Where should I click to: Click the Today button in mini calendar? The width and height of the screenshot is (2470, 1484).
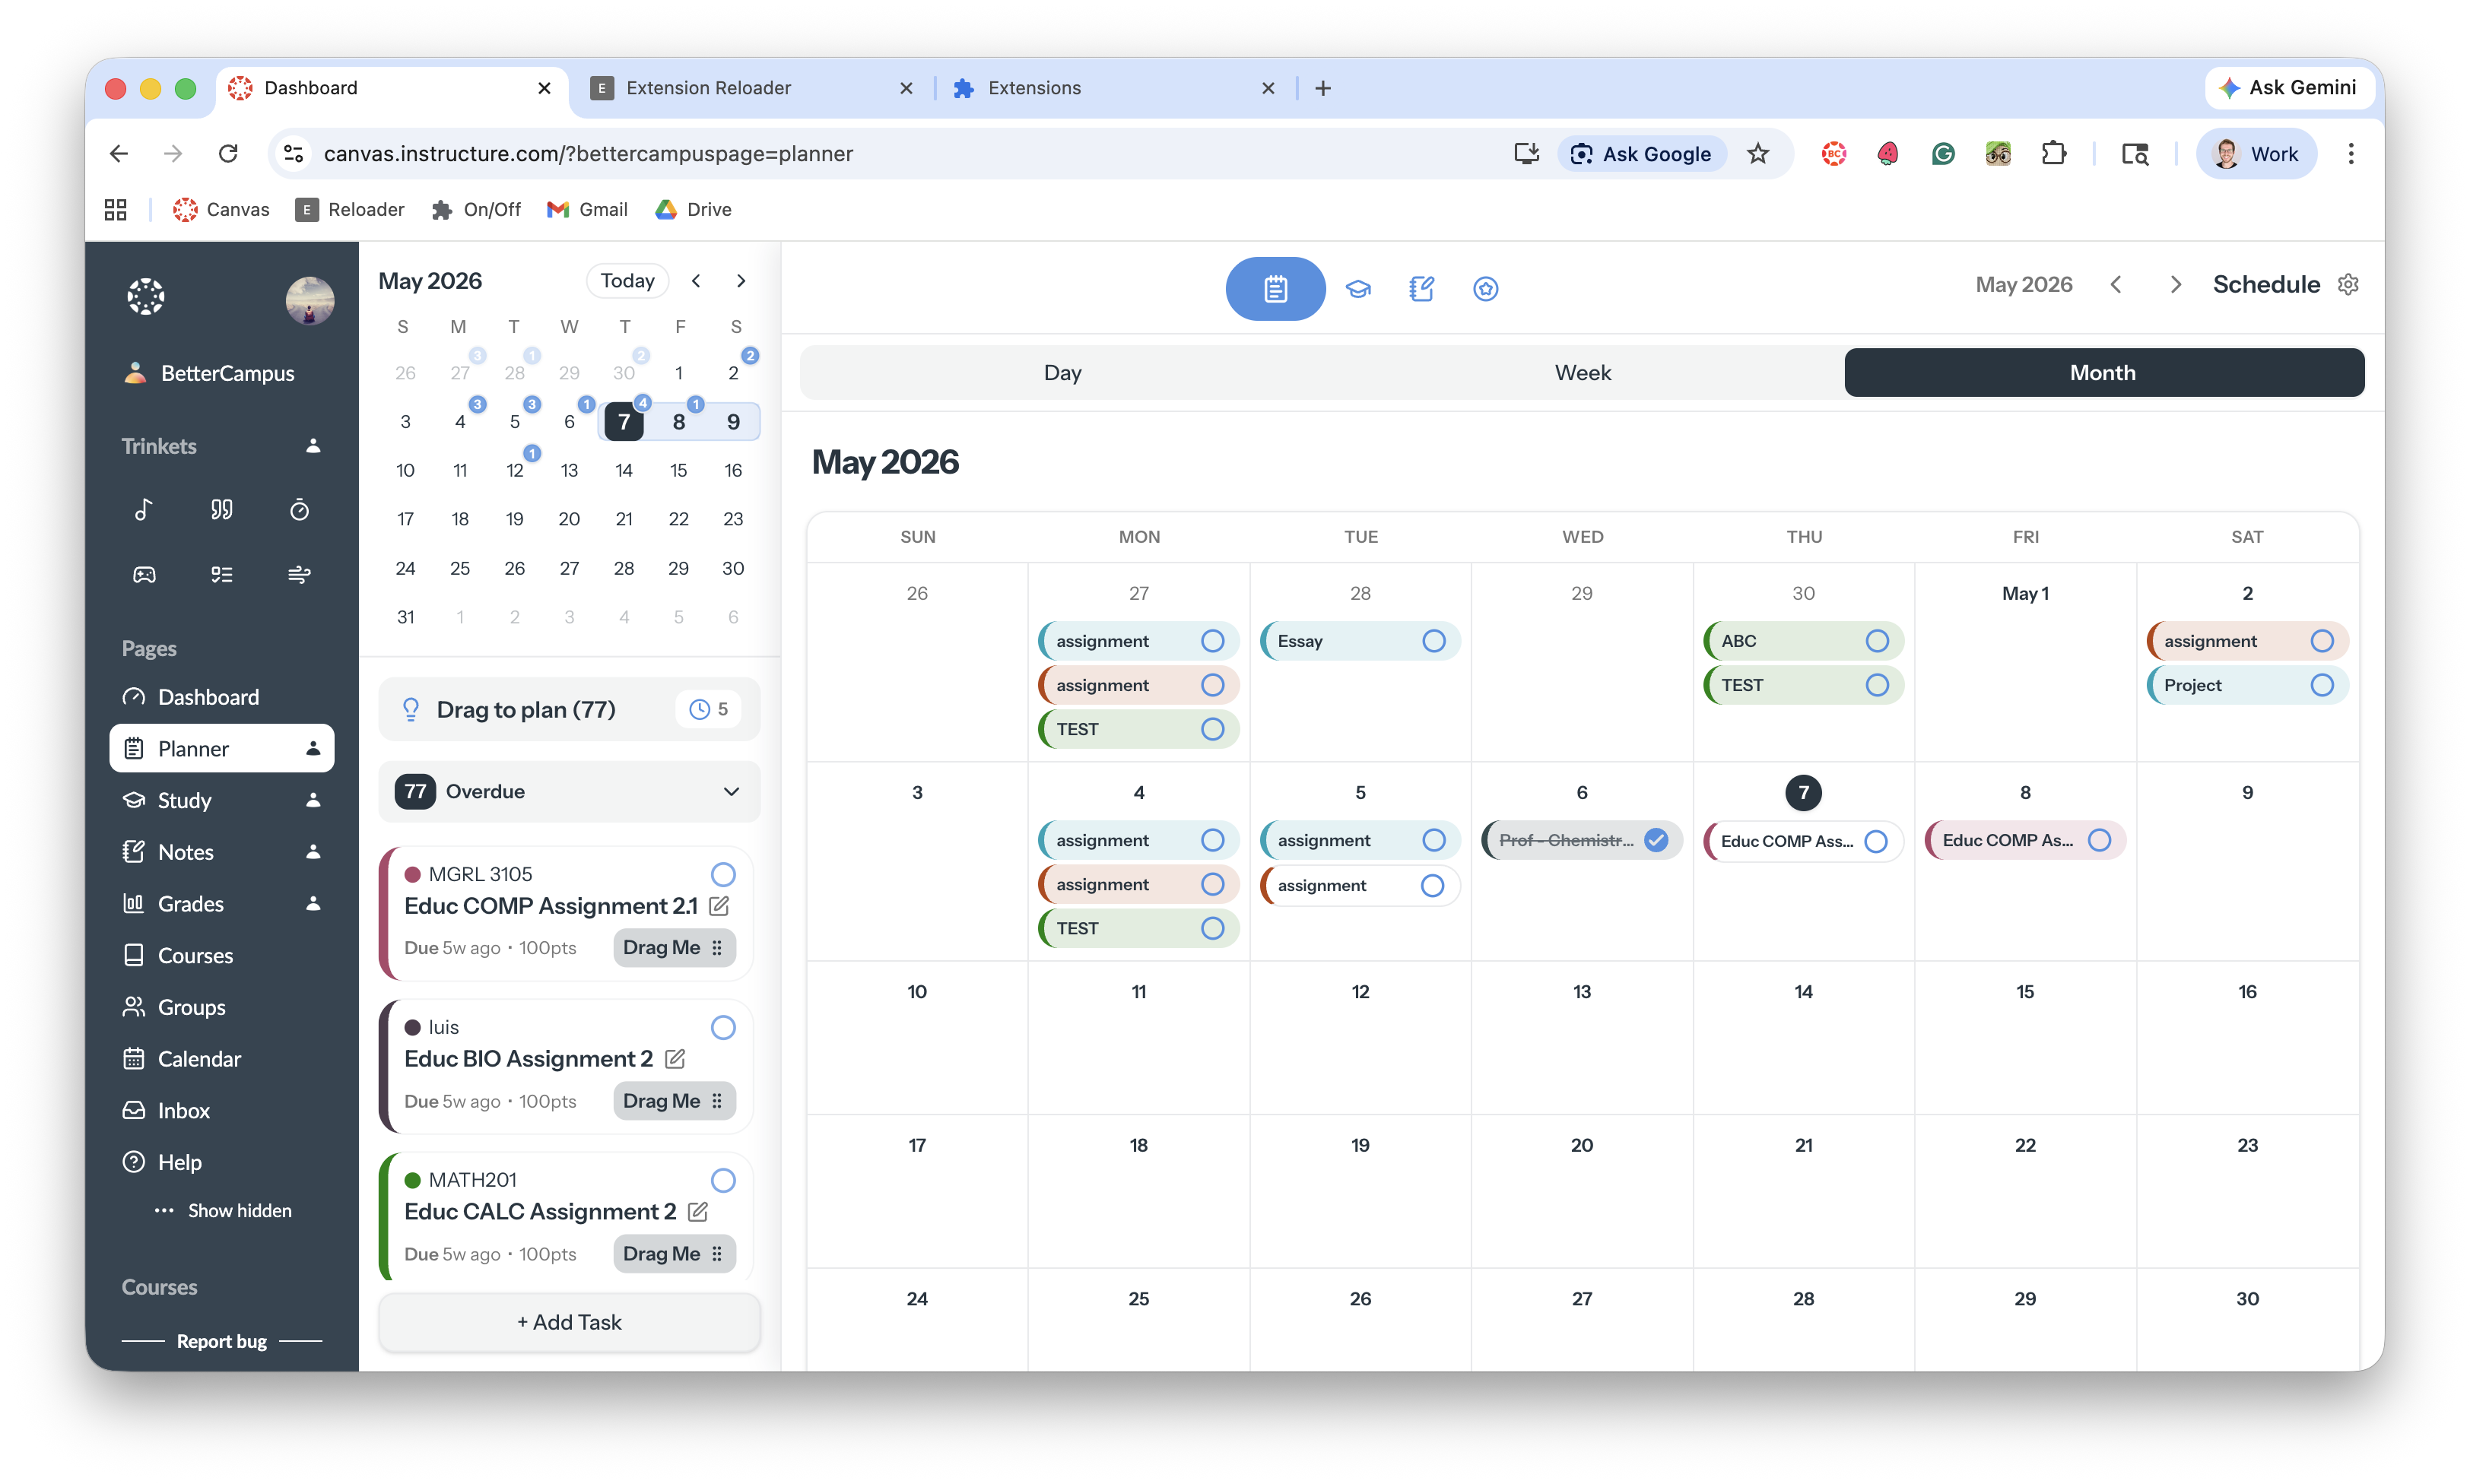[627, 281]
